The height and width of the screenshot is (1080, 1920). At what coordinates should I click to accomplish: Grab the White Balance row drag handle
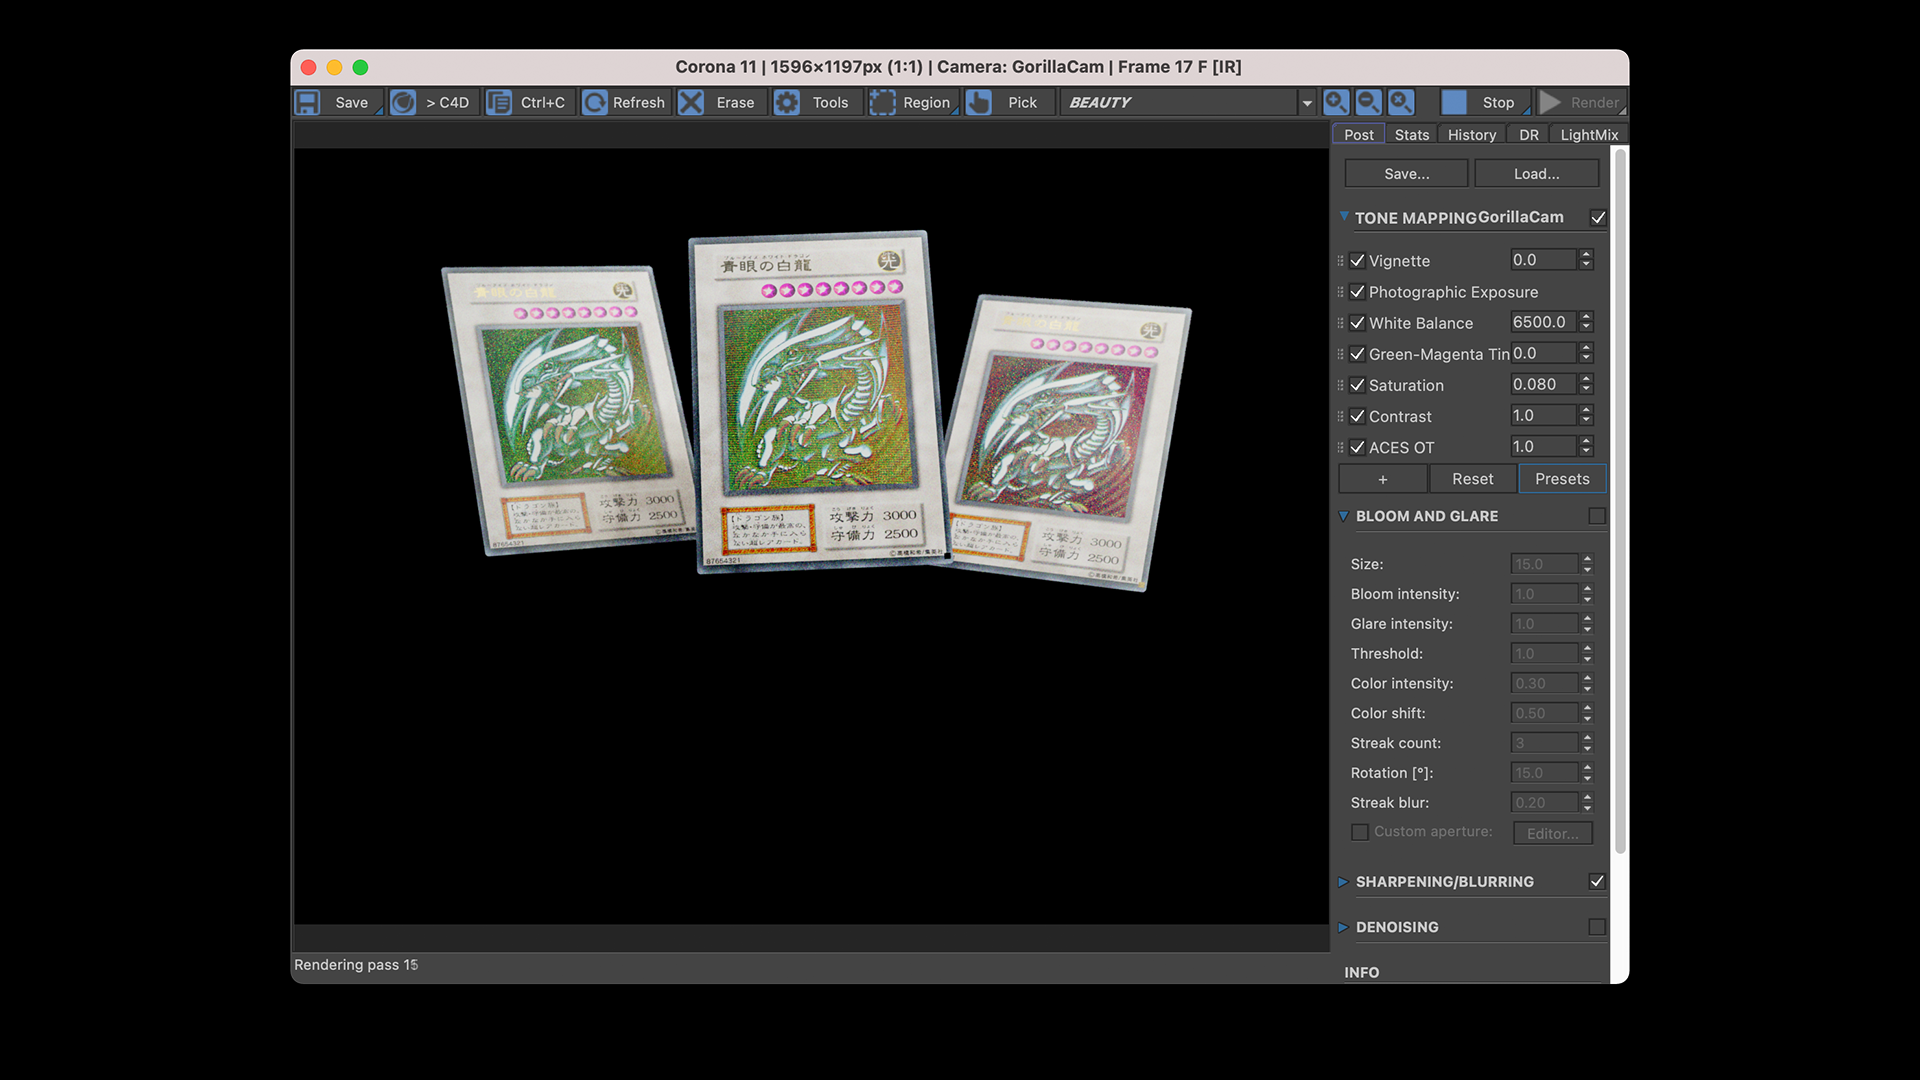coord(1340,323)
